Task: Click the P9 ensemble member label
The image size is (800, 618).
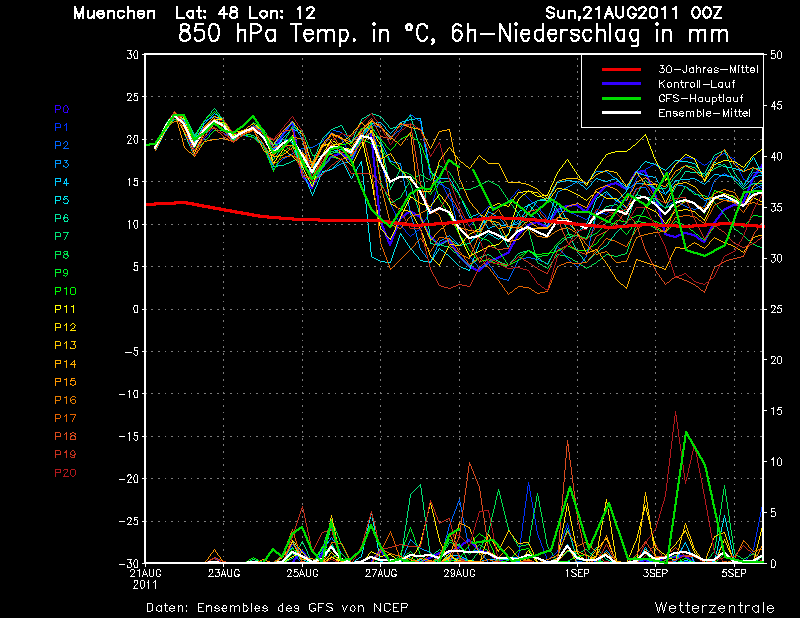Action: 62,273
